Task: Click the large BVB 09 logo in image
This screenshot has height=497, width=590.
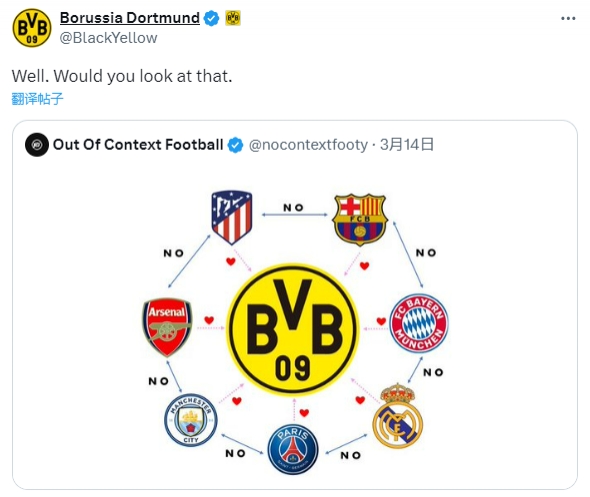Action: [x=293, y=329]
